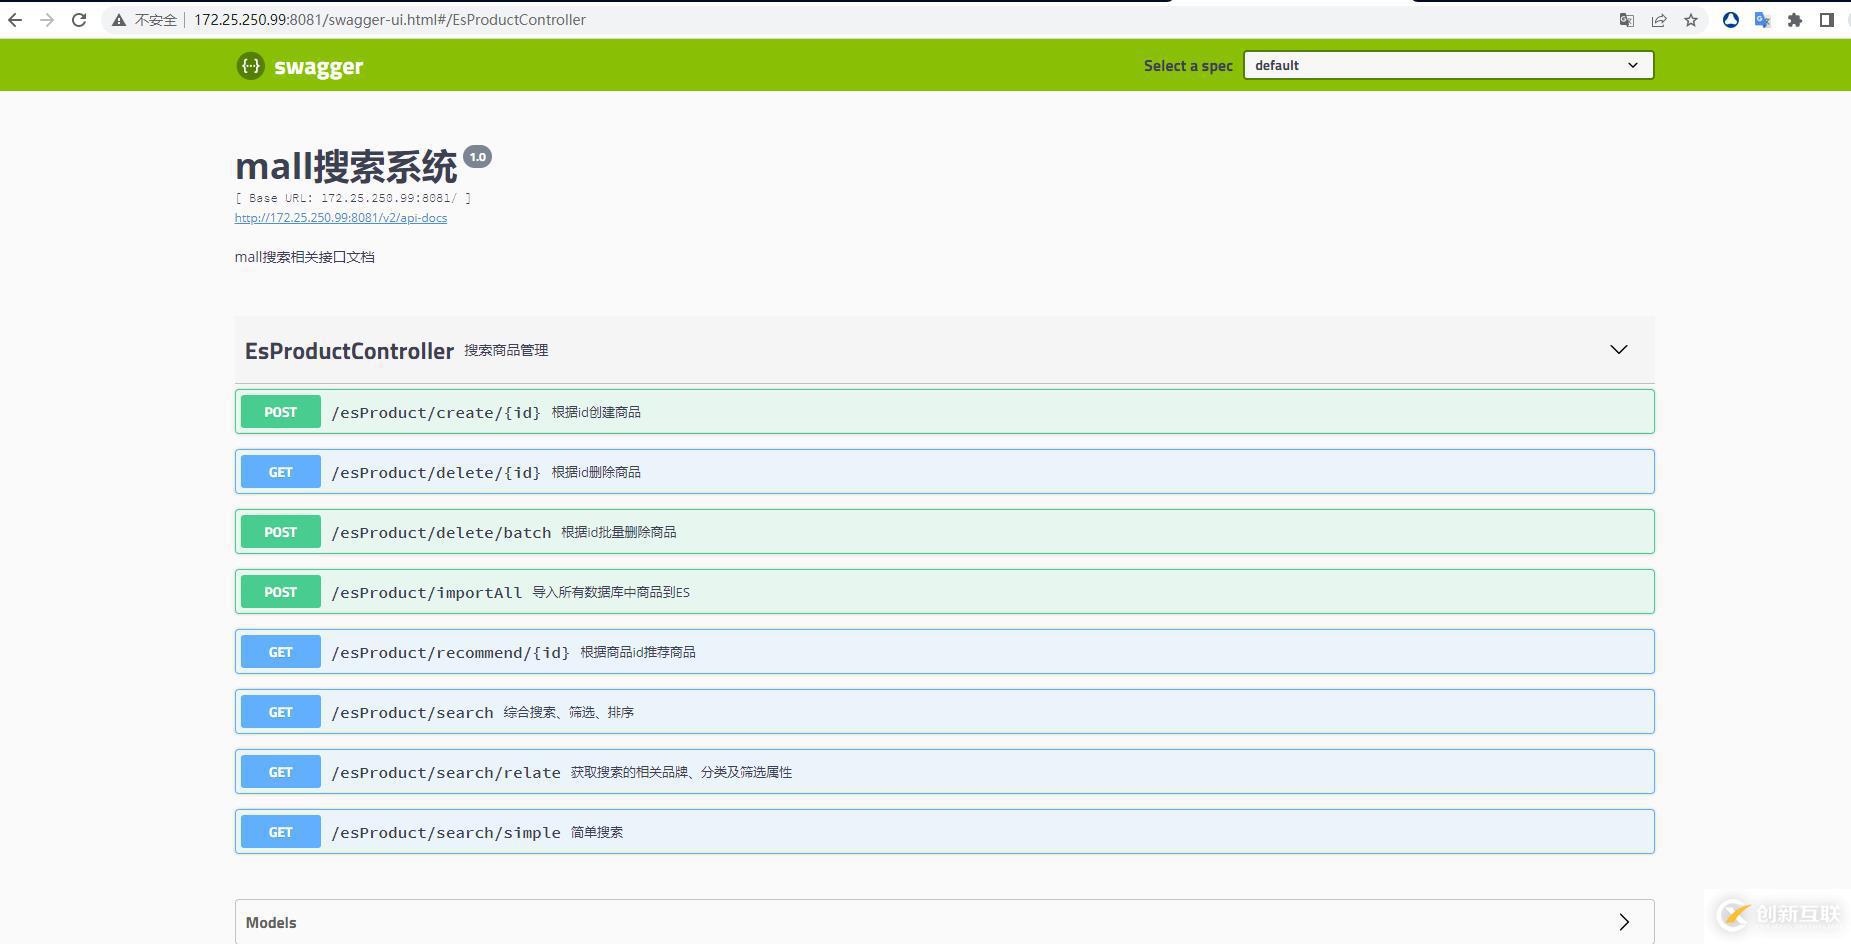
Task: Reload the Swagger page
Action: point(79,20)
